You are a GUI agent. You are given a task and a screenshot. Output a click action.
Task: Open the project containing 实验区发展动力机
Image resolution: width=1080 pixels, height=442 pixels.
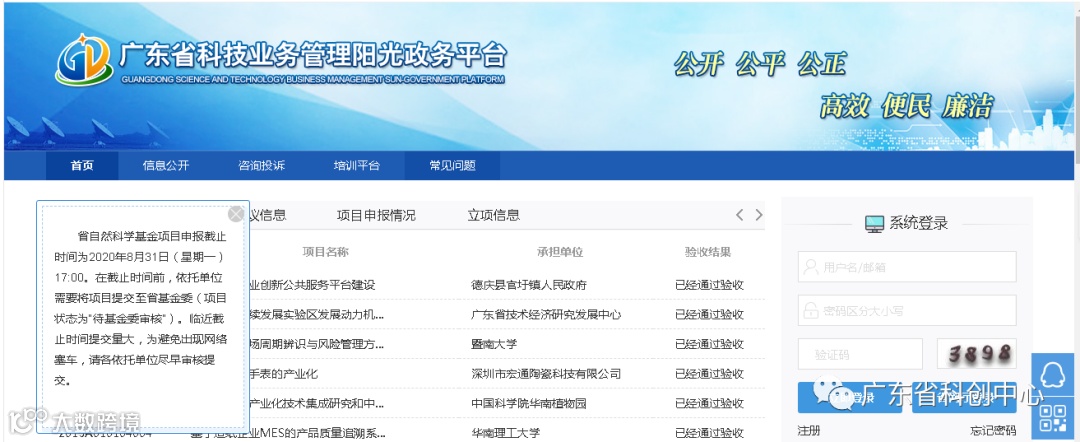click(317, 315)
